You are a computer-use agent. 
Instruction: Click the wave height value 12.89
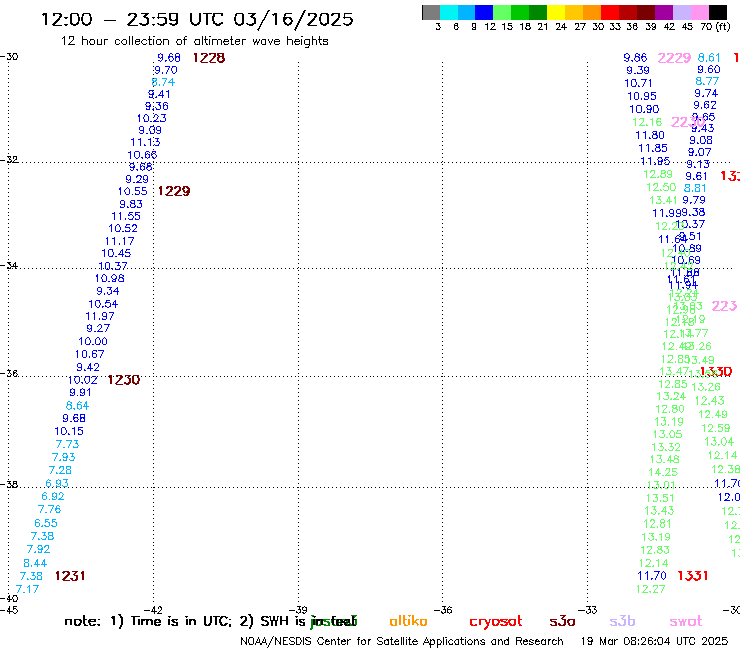tap(658, 174)
